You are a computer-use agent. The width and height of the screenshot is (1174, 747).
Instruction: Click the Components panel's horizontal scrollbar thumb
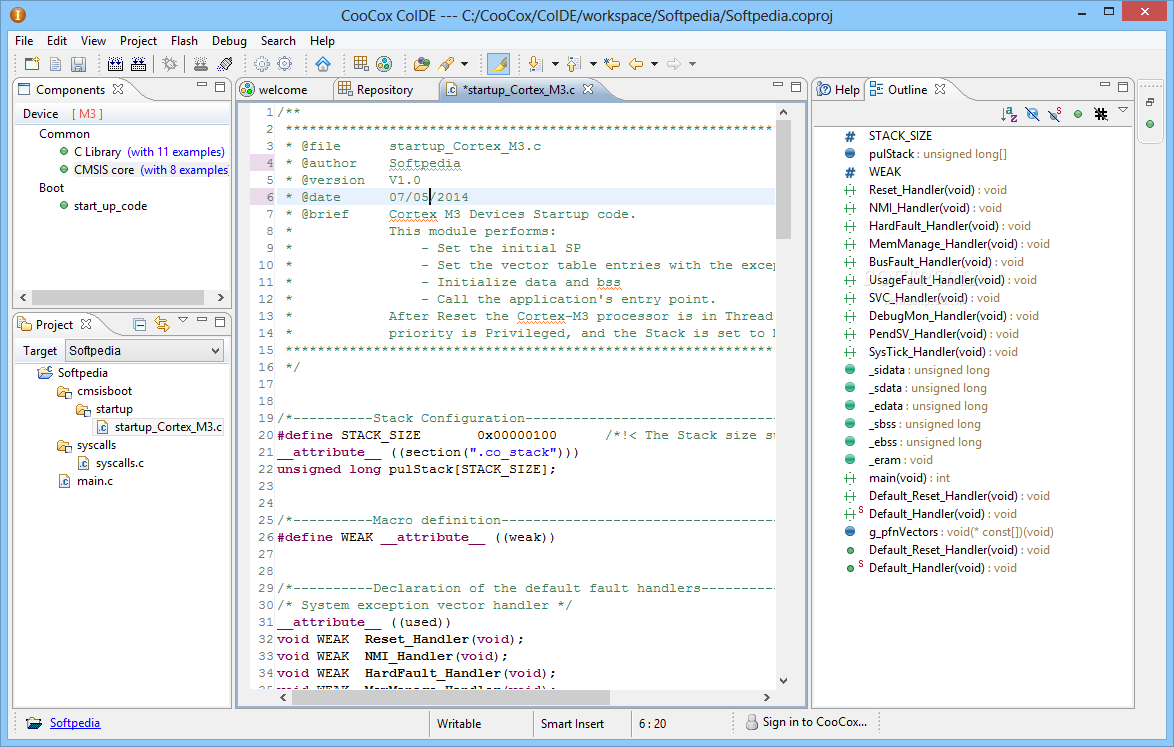118,297
